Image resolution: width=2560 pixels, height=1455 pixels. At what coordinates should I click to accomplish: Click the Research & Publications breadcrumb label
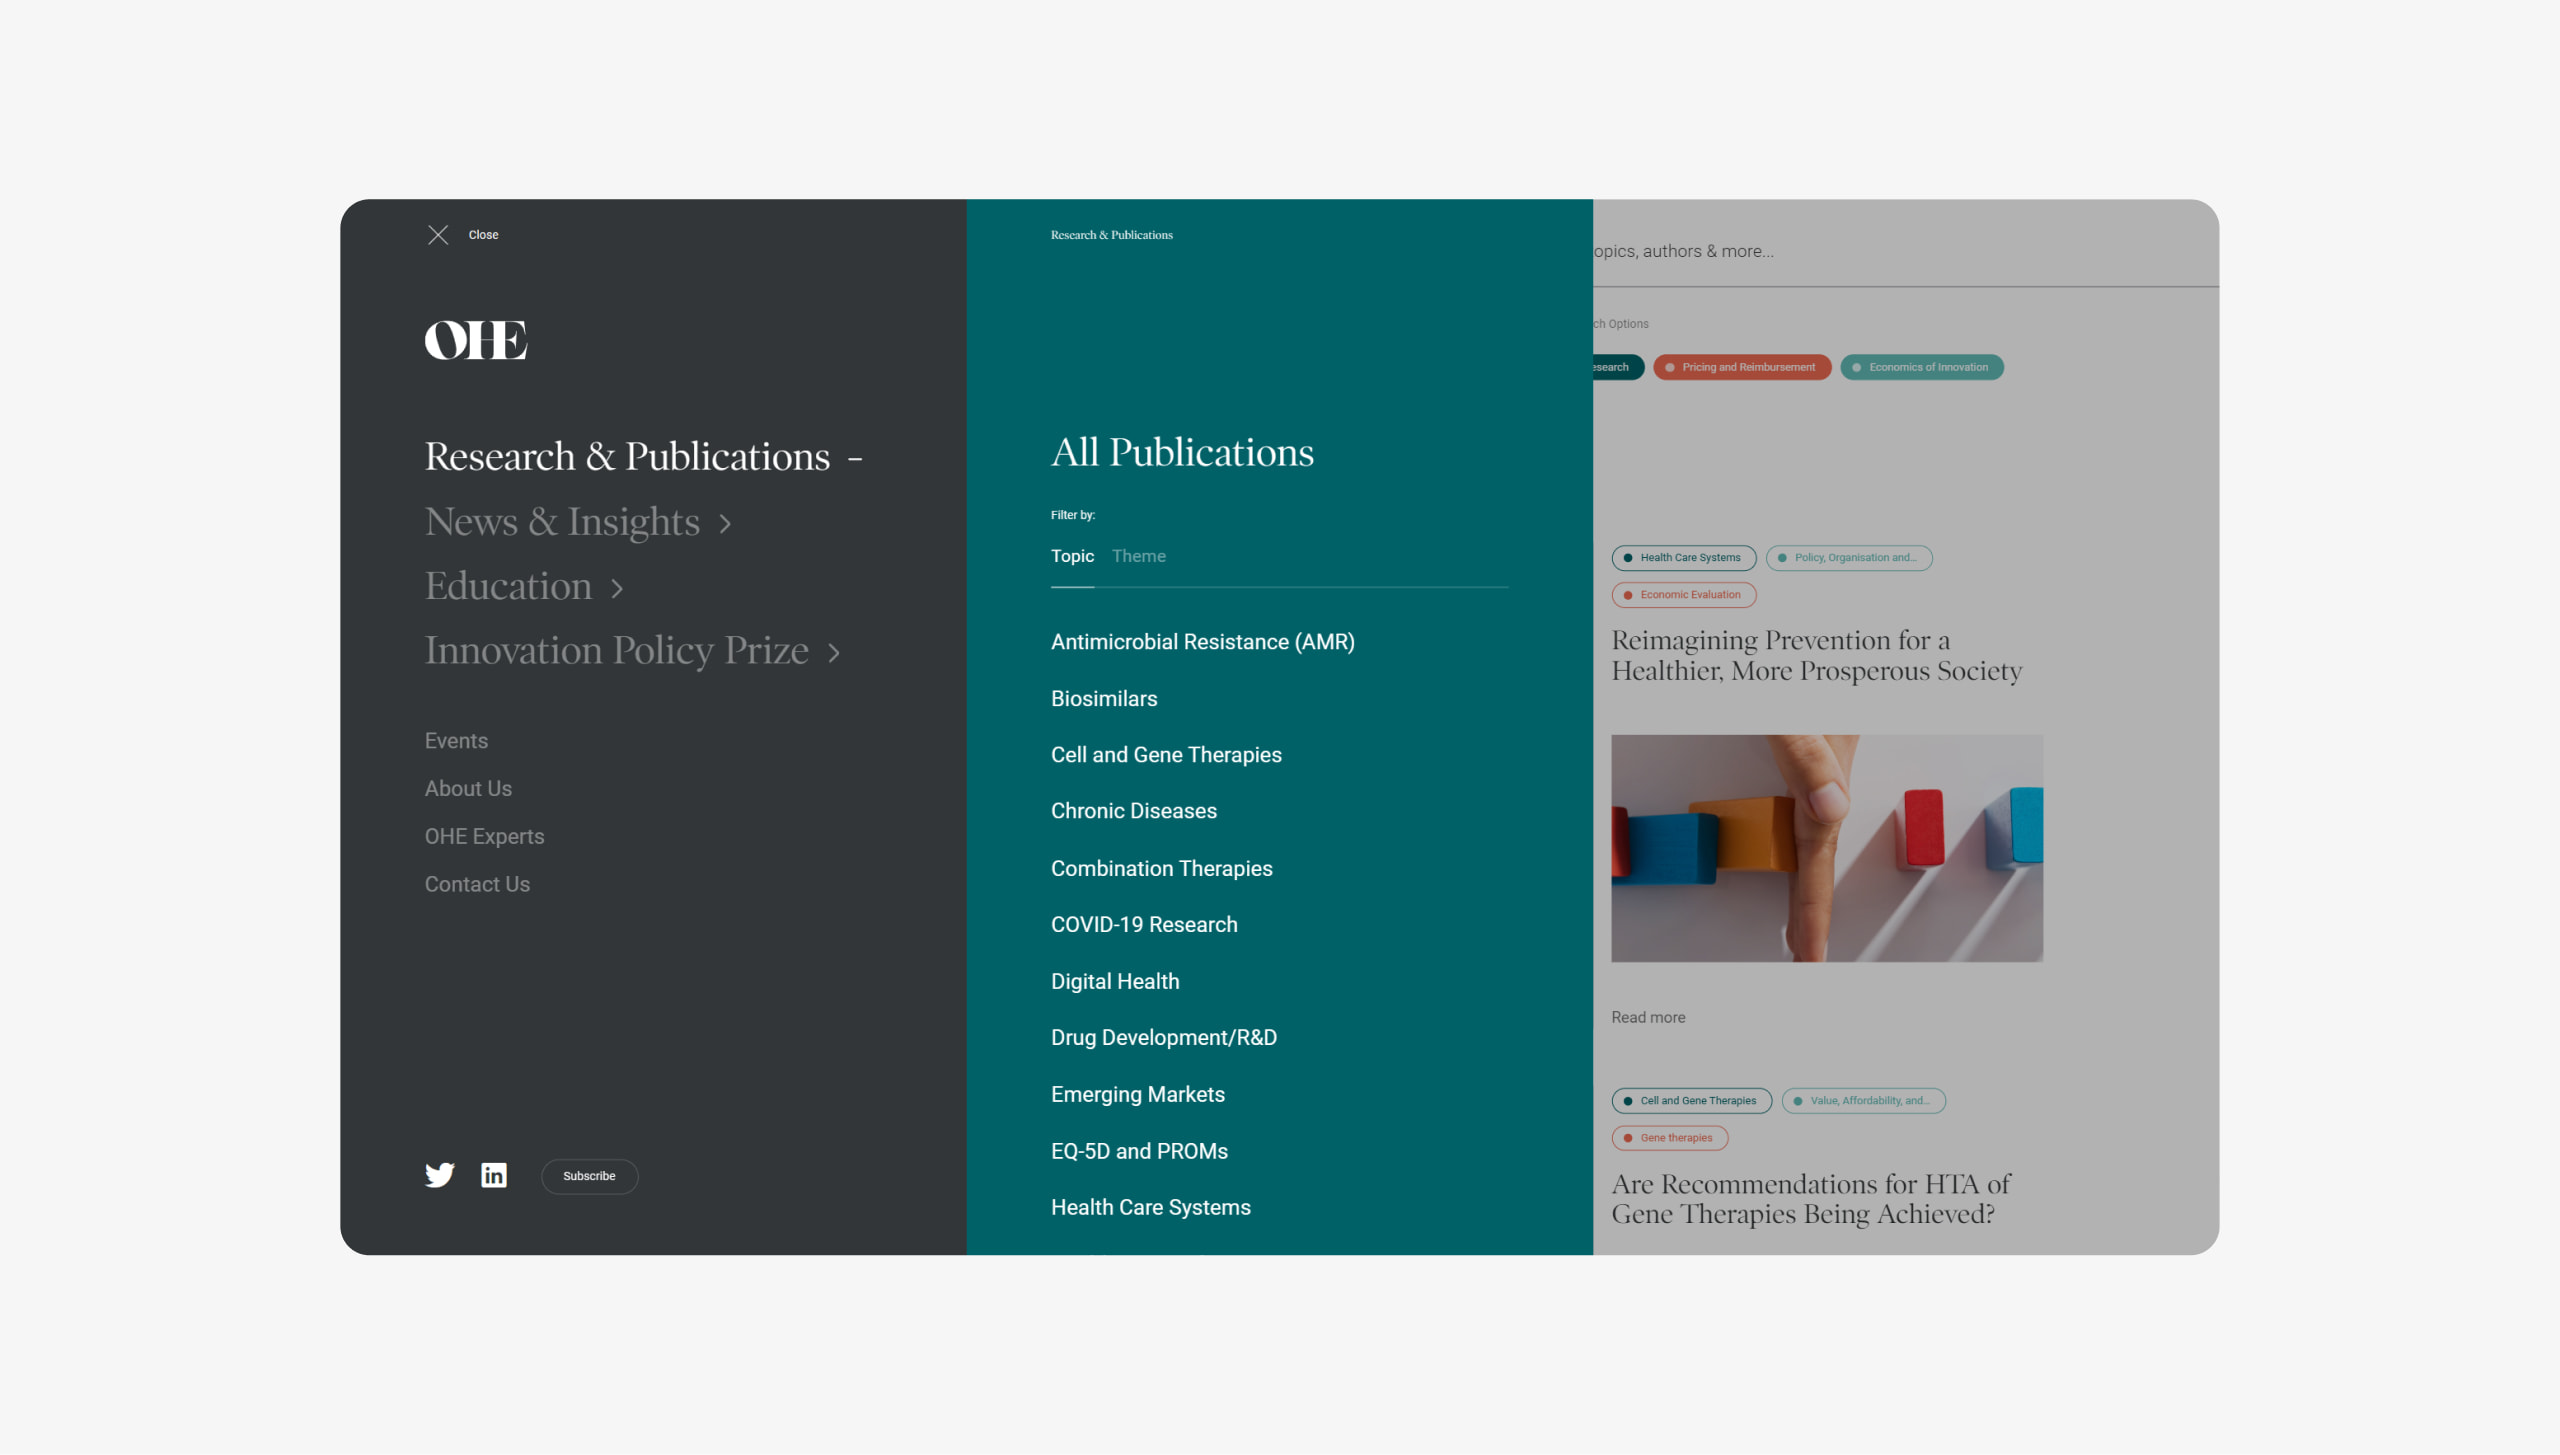point(1111,235)
